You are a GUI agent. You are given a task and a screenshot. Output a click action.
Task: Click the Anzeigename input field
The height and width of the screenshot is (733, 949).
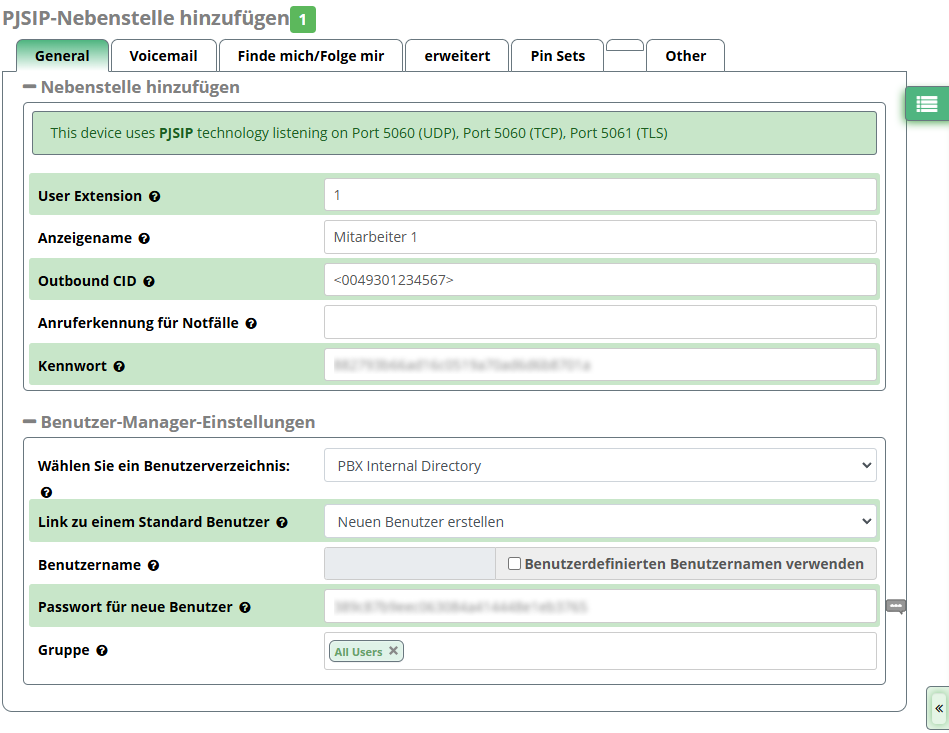click(x=600, y=238)
